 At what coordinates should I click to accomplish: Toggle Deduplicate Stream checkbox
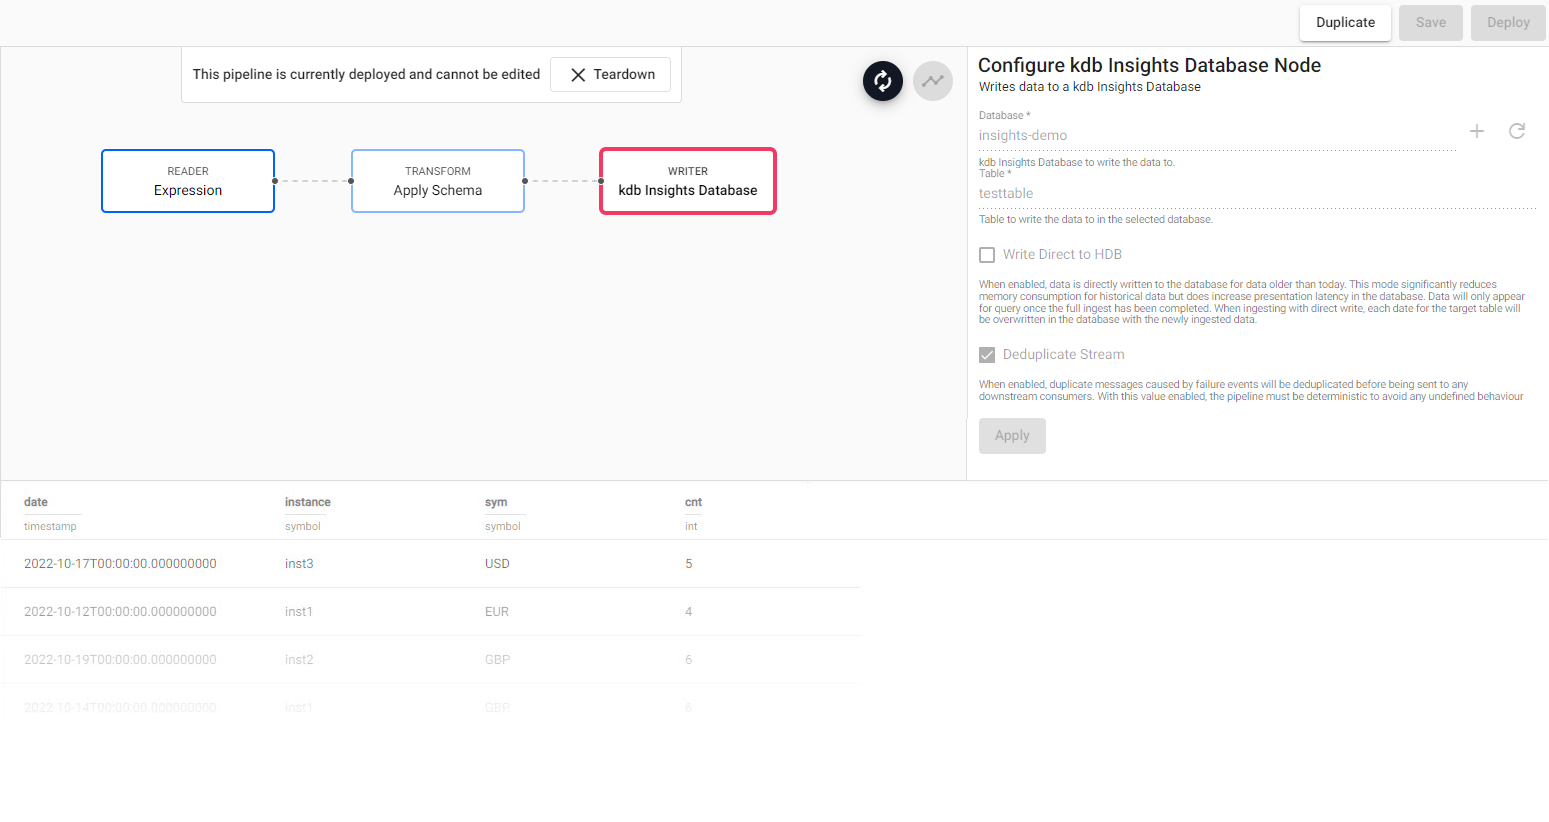pyautogui.click(x=987, y=355)
